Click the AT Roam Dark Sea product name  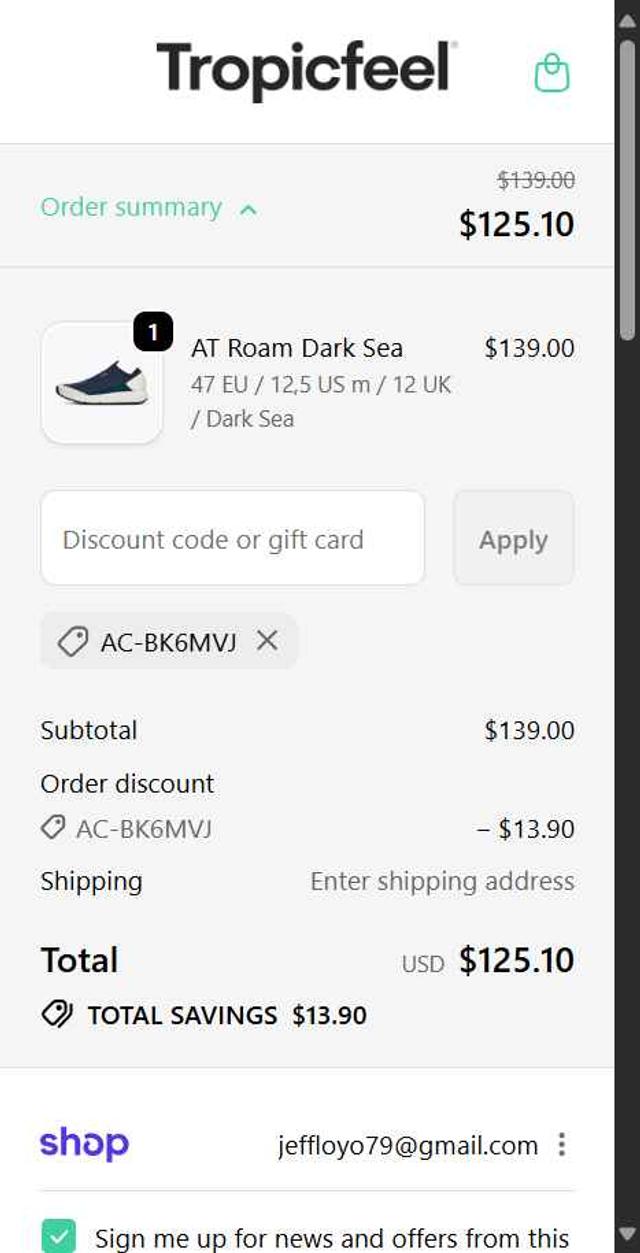[x=297, y=348]
